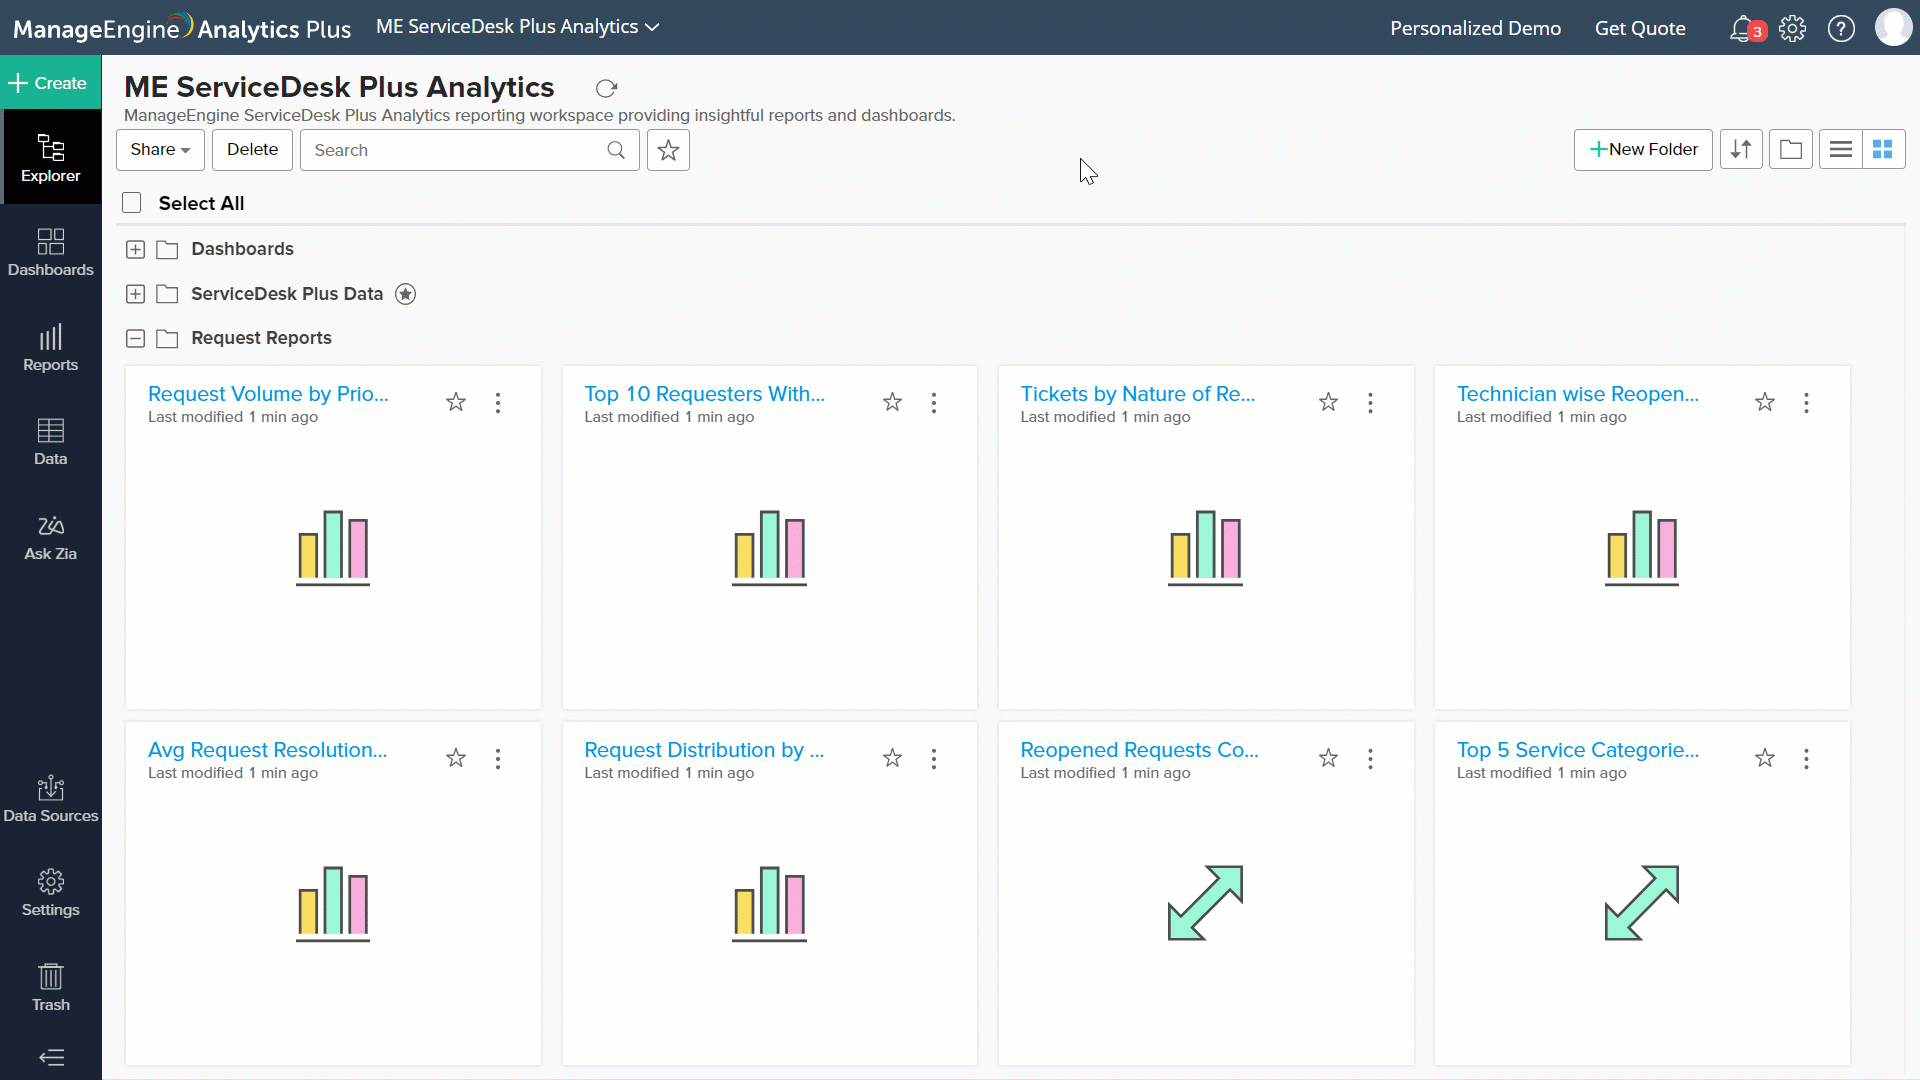The width and height of the screenshot is (1920, 1080).
Task: Click the Delete button
Action: click(x=252, y=150)
